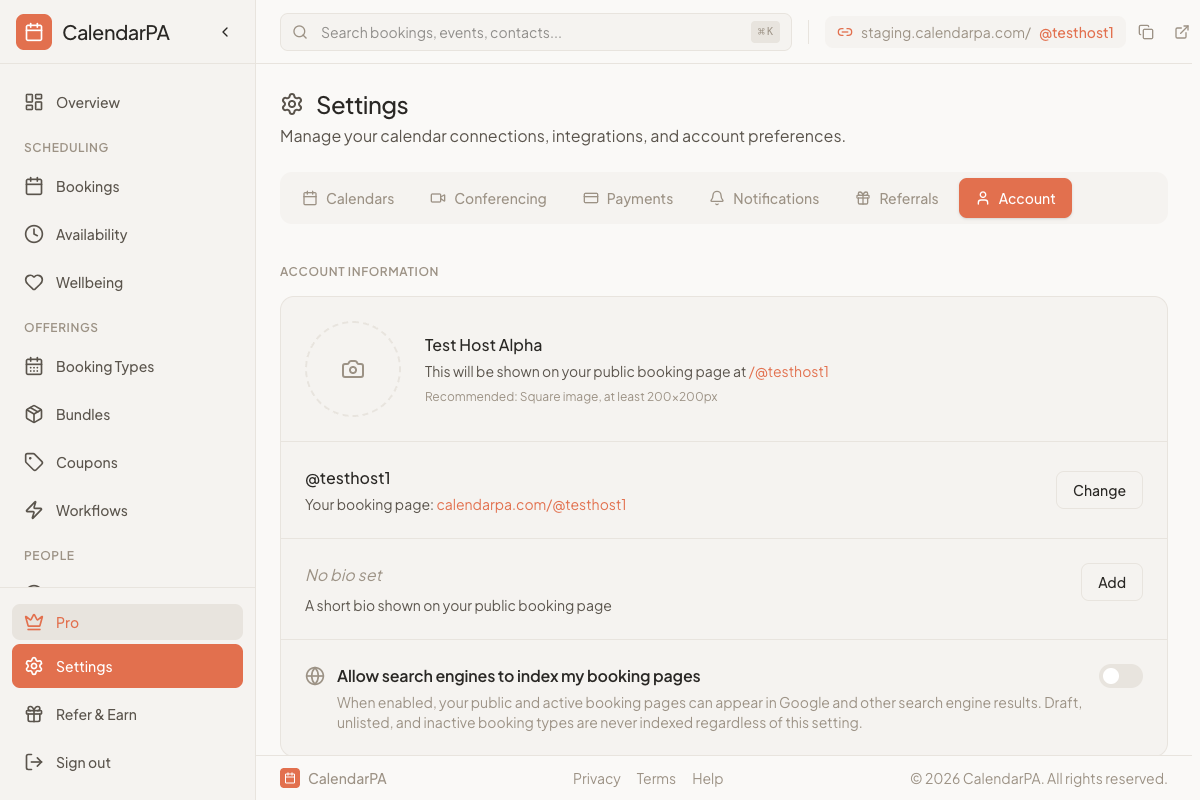
Task: Click the CalendarPA logo icon top-left
Action: coord(34,31)
